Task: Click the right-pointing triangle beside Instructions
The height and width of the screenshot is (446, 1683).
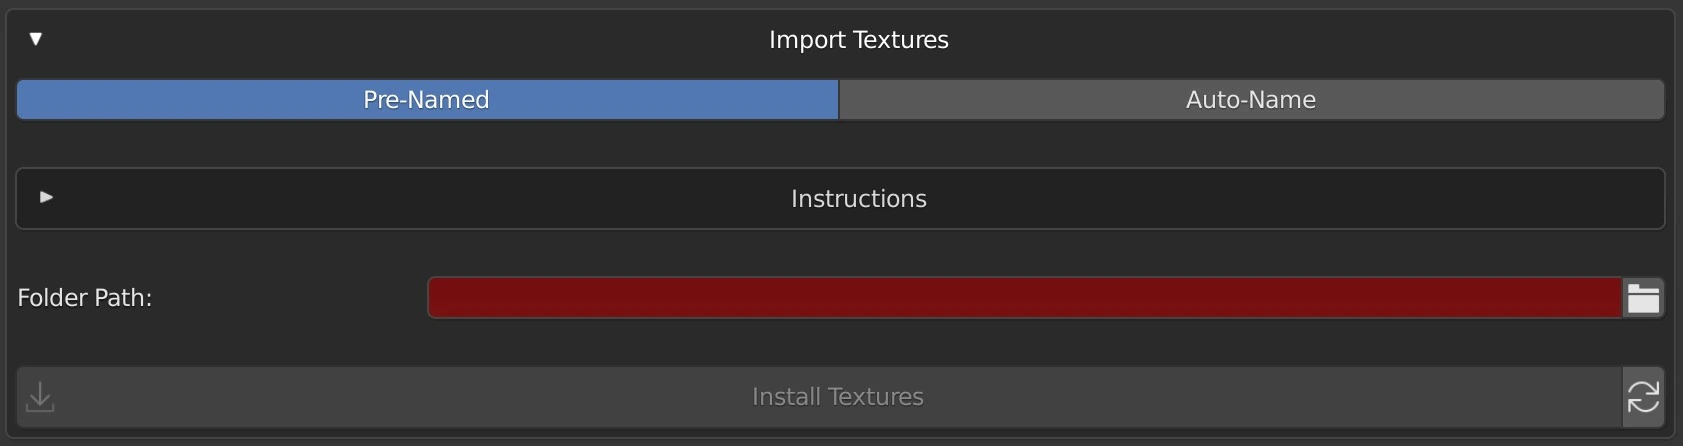Action: (x=46, y=198)
